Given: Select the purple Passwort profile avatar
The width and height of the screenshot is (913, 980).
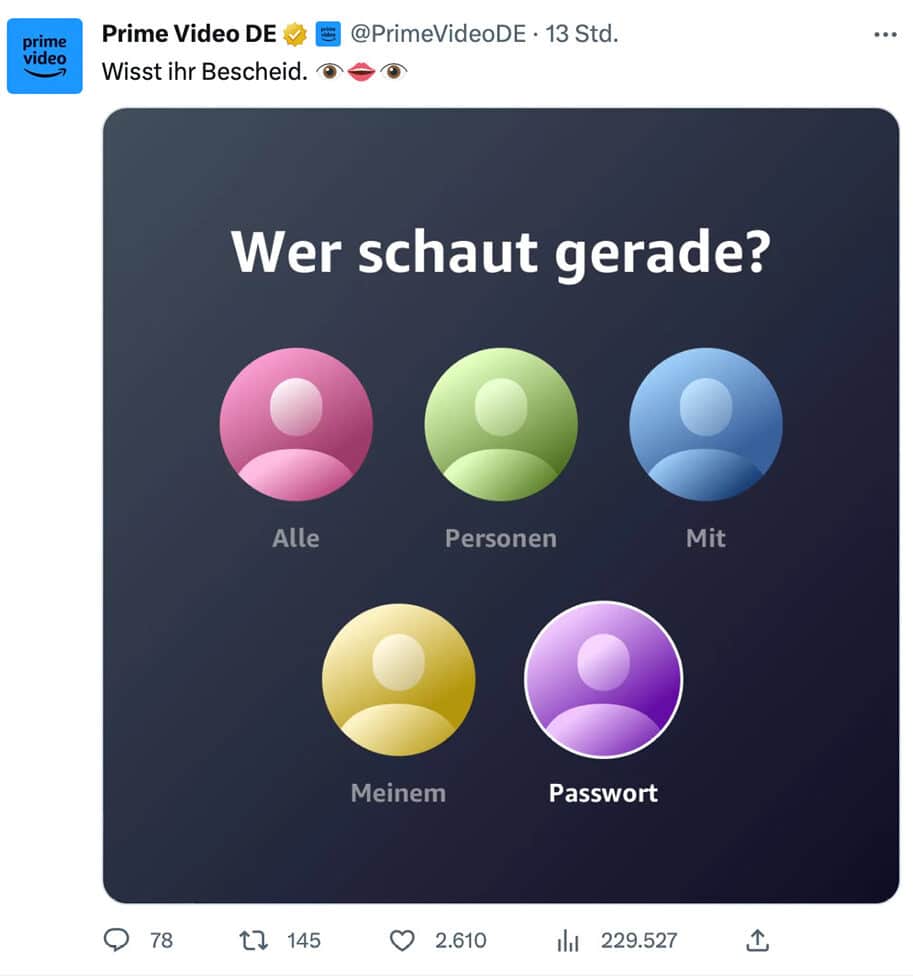Looking at the screenshot, I should [x=603, y=679].
